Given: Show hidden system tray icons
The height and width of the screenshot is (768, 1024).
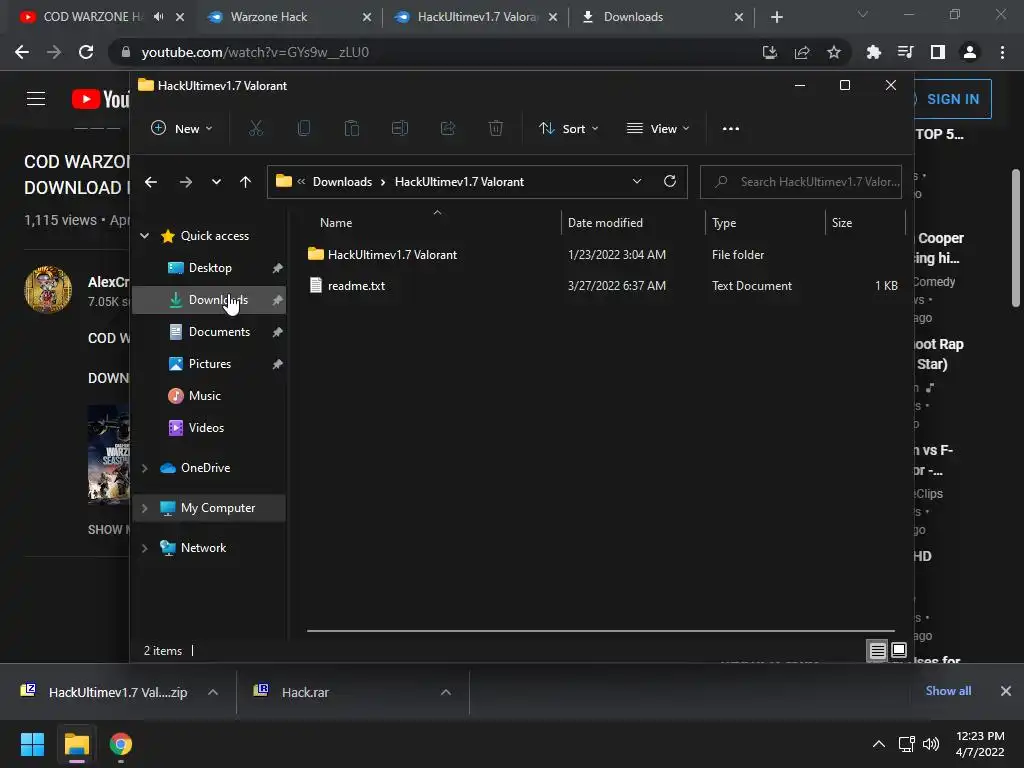Looking at the screenshot, I should click(x=879, y=744).
